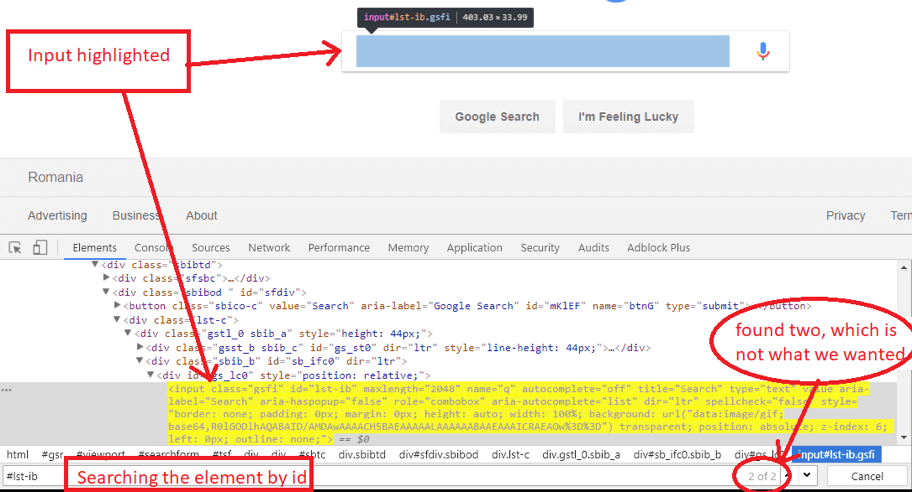This screenshot has width=912, height=492.
Task: Select div#sb_ifc0.sbib_b in the breadcrumb bar
Action: tap(677, 455)
